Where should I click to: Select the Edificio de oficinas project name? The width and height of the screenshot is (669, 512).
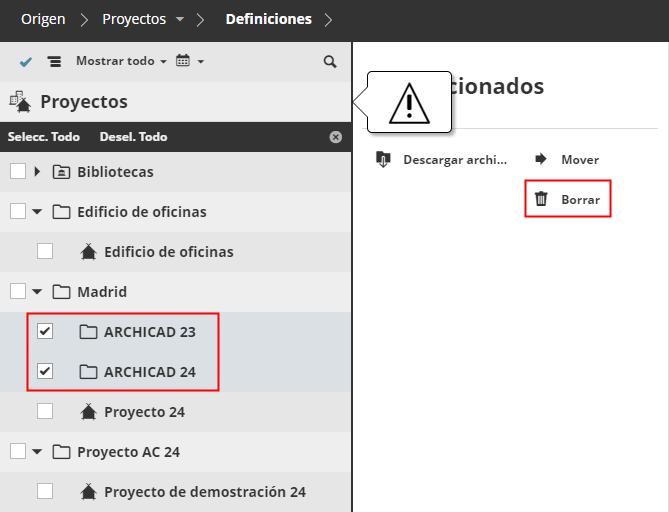(169, 252)
